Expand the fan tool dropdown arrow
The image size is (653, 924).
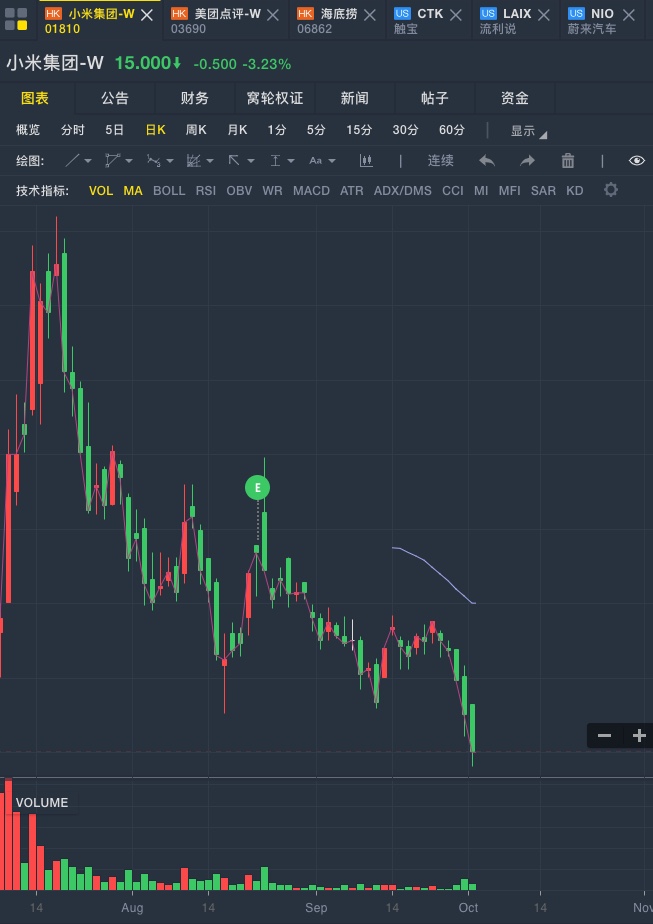[210, 161]
